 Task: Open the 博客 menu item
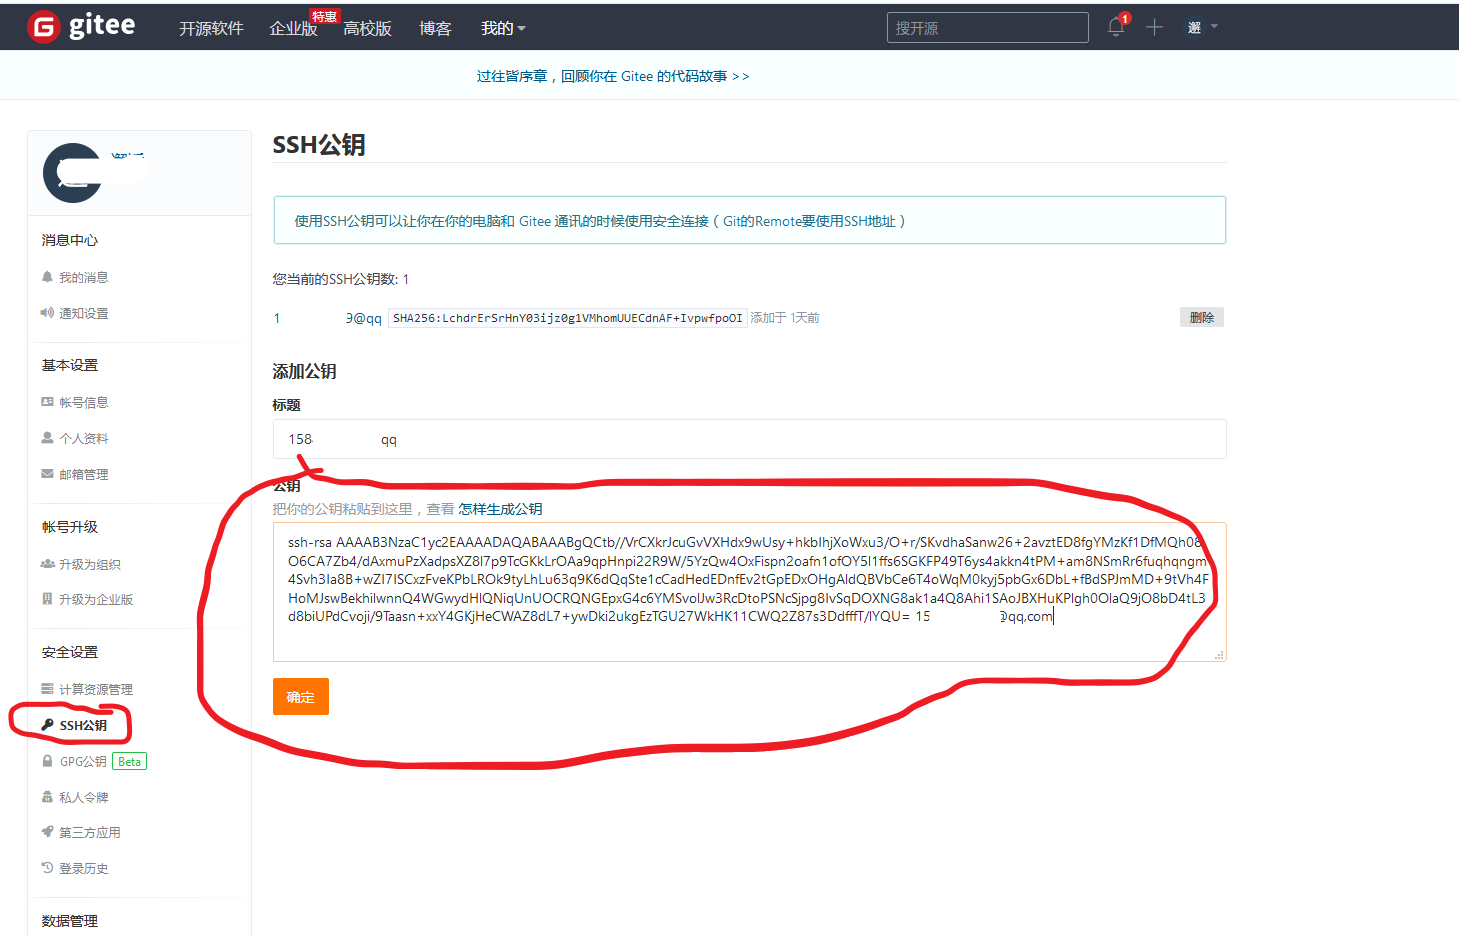(435, 28)
